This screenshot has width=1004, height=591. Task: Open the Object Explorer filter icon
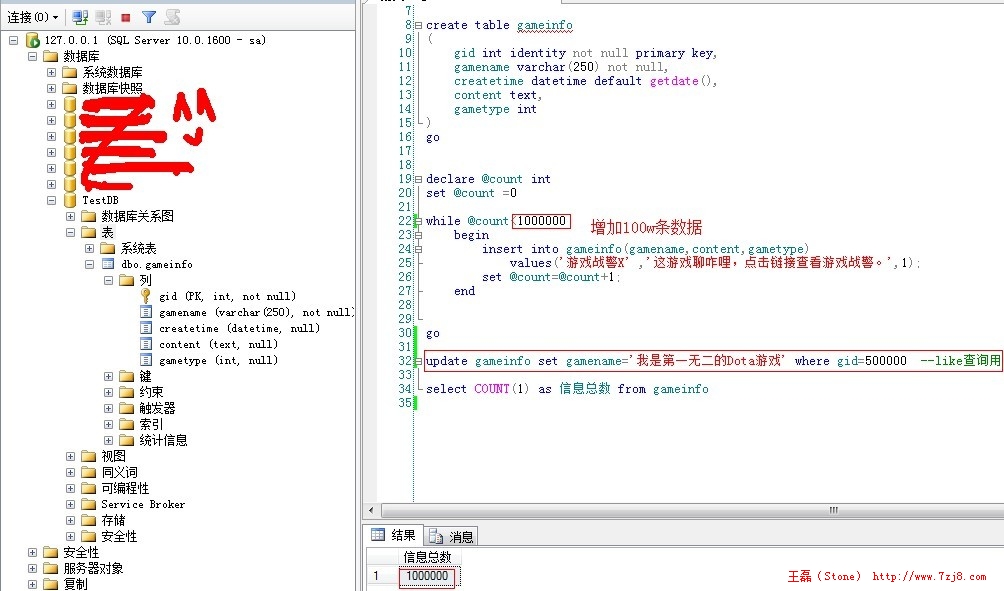(149, 16)
